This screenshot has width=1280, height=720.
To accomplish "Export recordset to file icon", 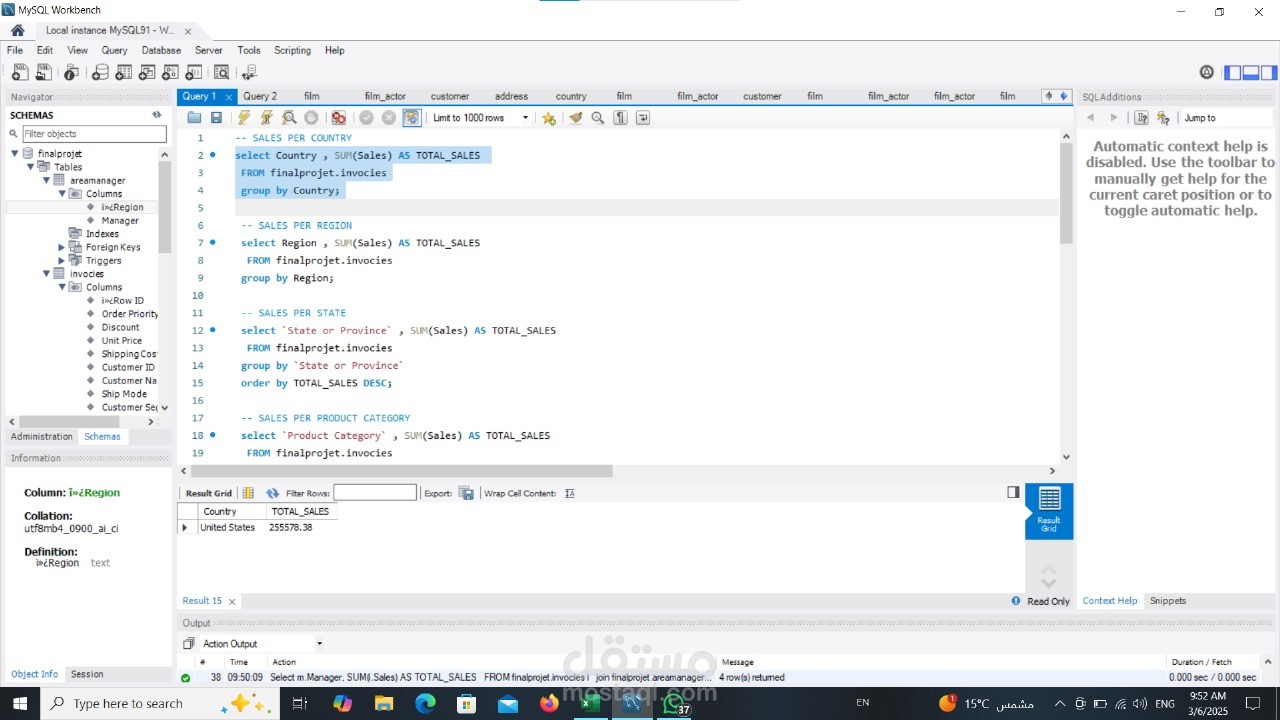I will tap(466, 493).
